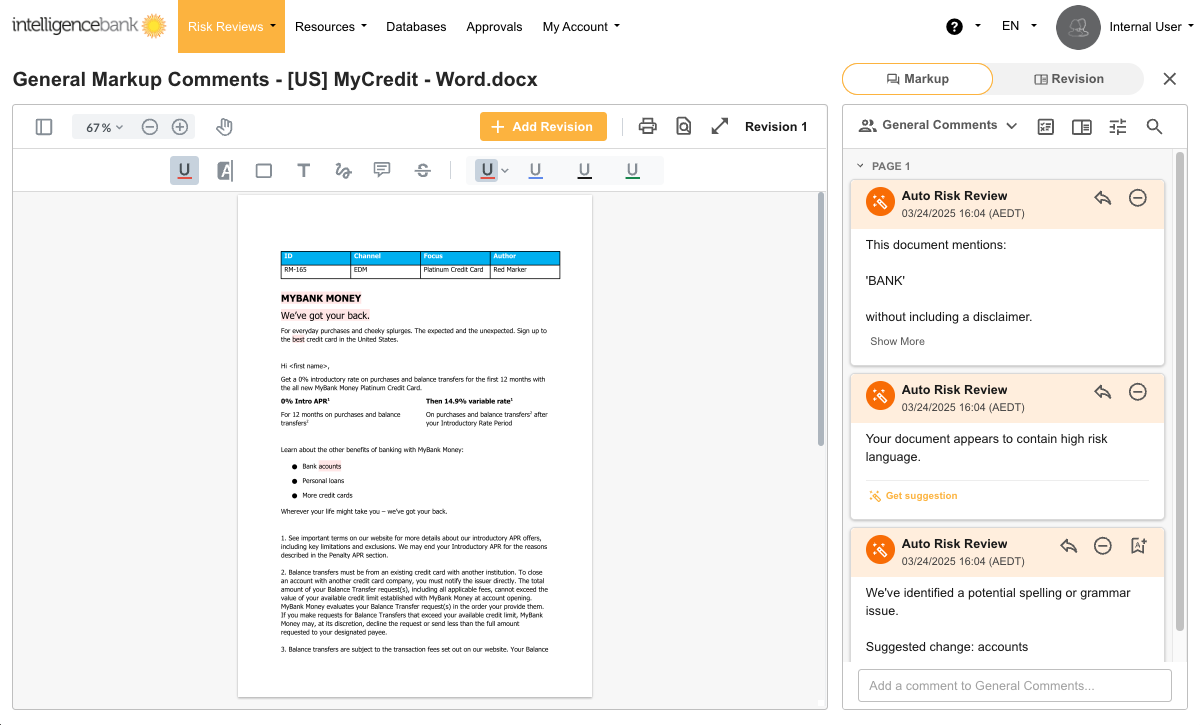Open document search magnifier in viewer toolbar
1200x725 pixels.
coord(684,126)
